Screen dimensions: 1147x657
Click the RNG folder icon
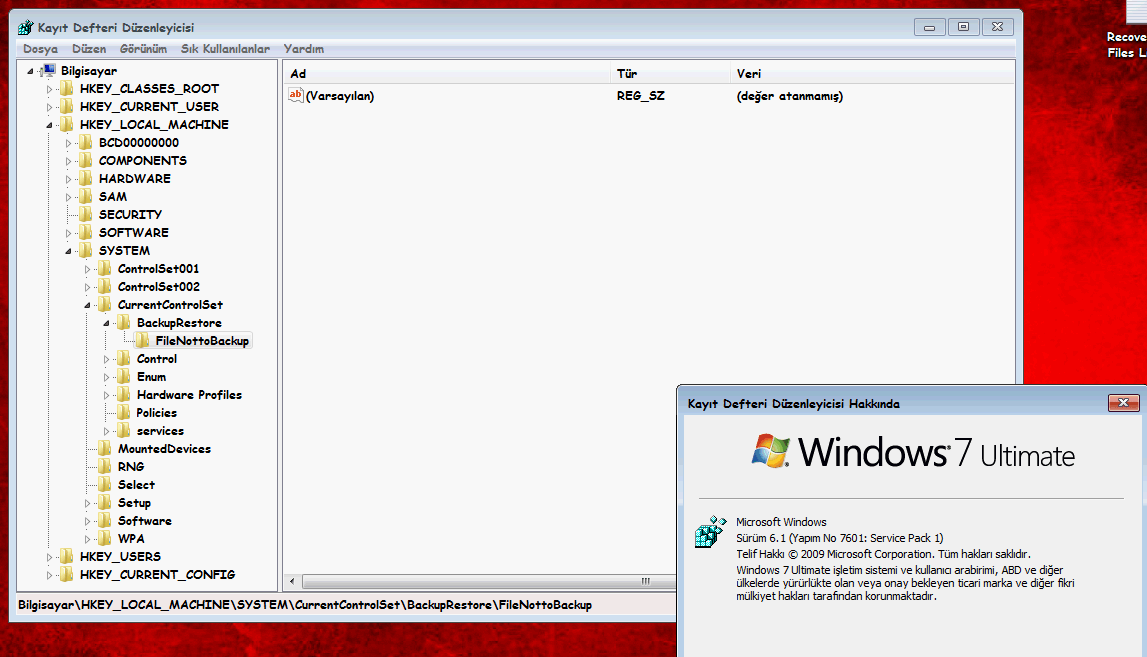[105, 466]
